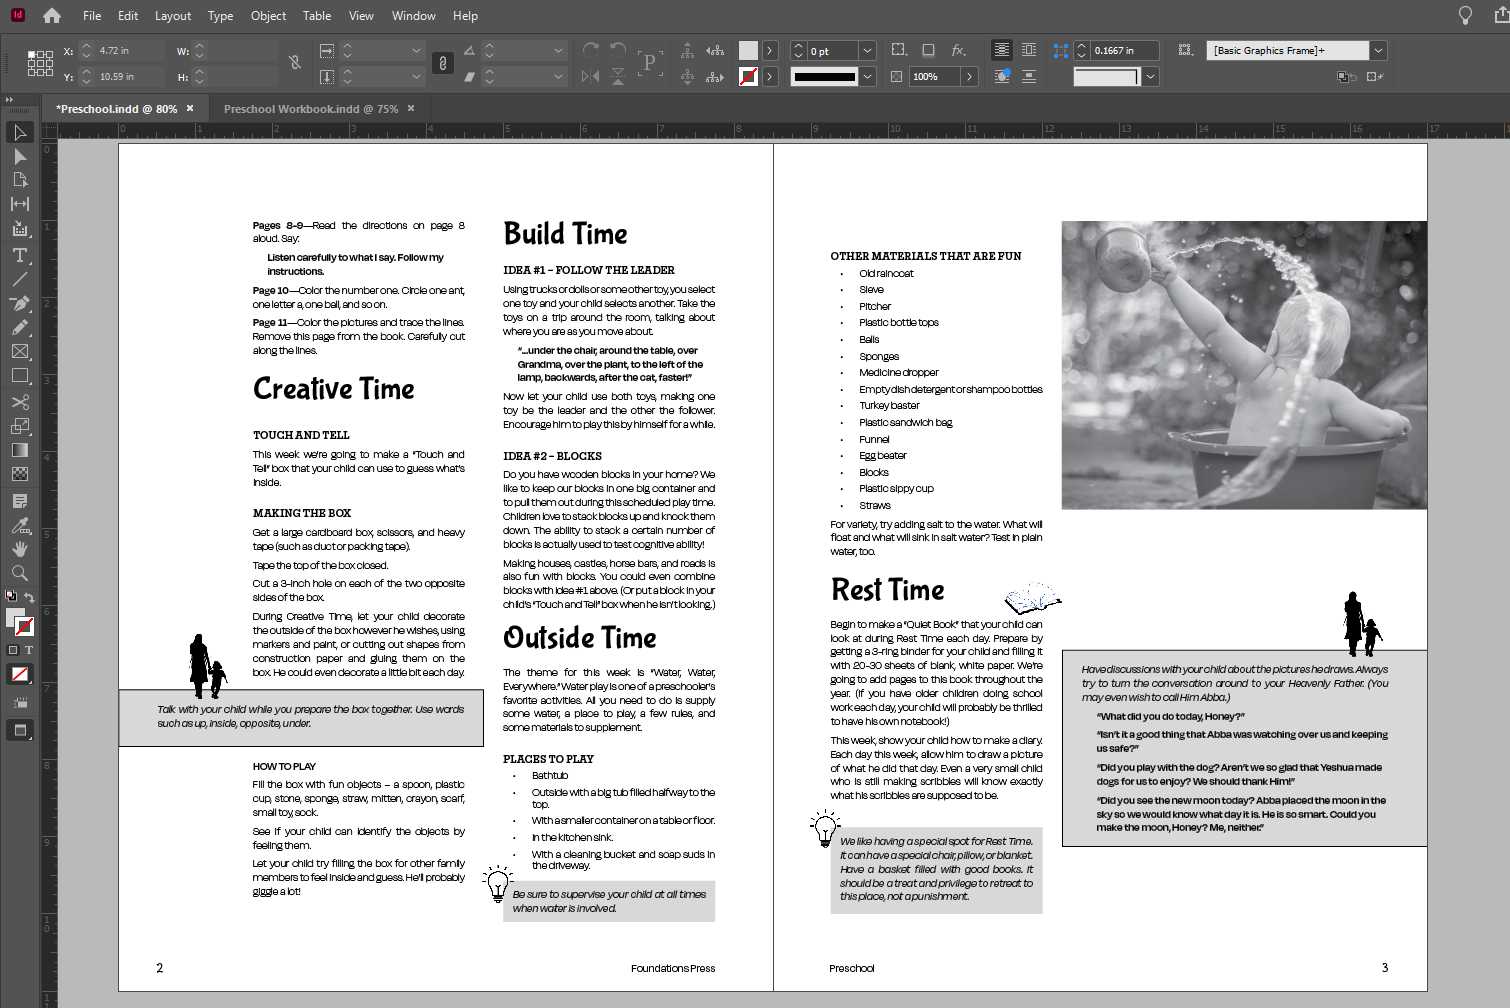
Task: Open the Edit menu
Action: click(128, 16)
